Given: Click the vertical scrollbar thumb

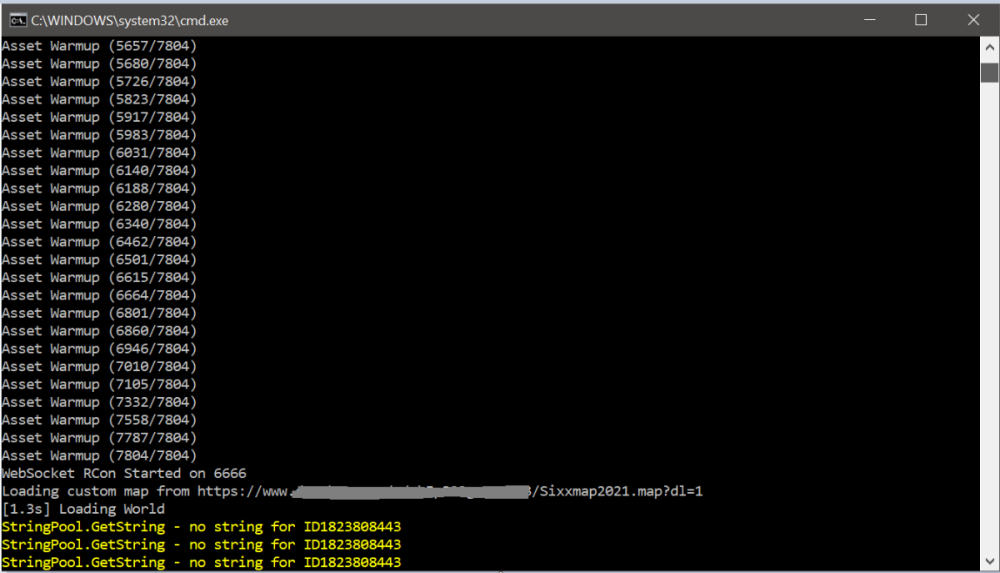Looking at the screenshot, I should (x=989, y=72).
